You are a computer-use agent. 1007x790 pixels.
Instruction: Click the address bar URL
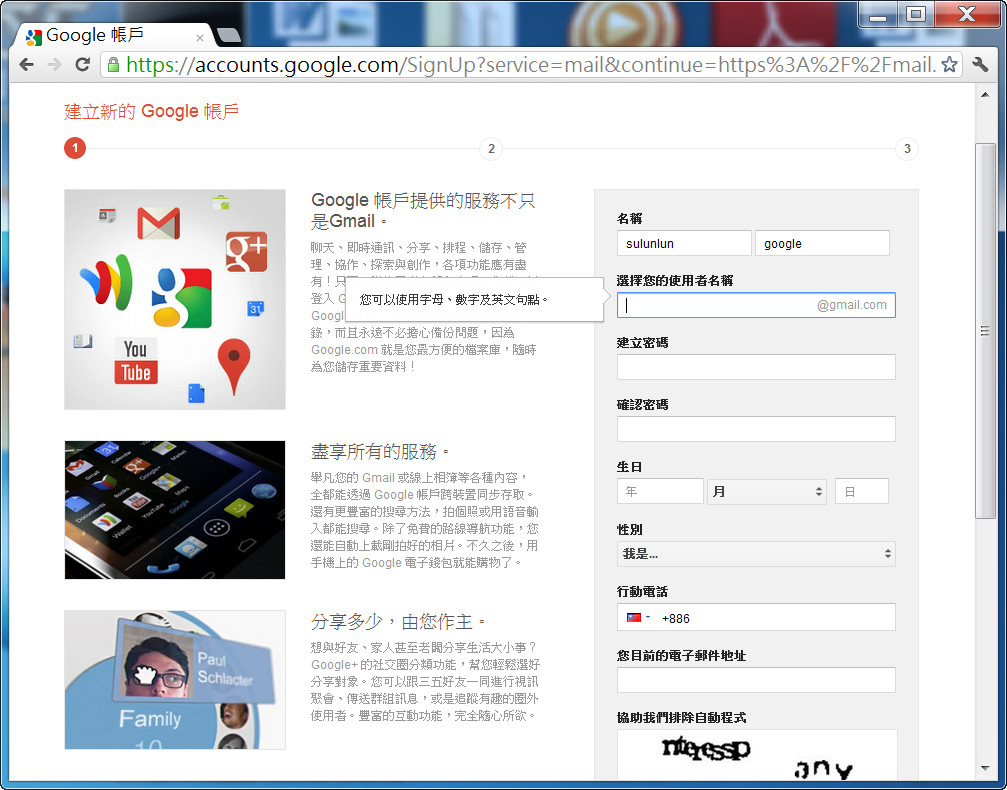point(530,65)
